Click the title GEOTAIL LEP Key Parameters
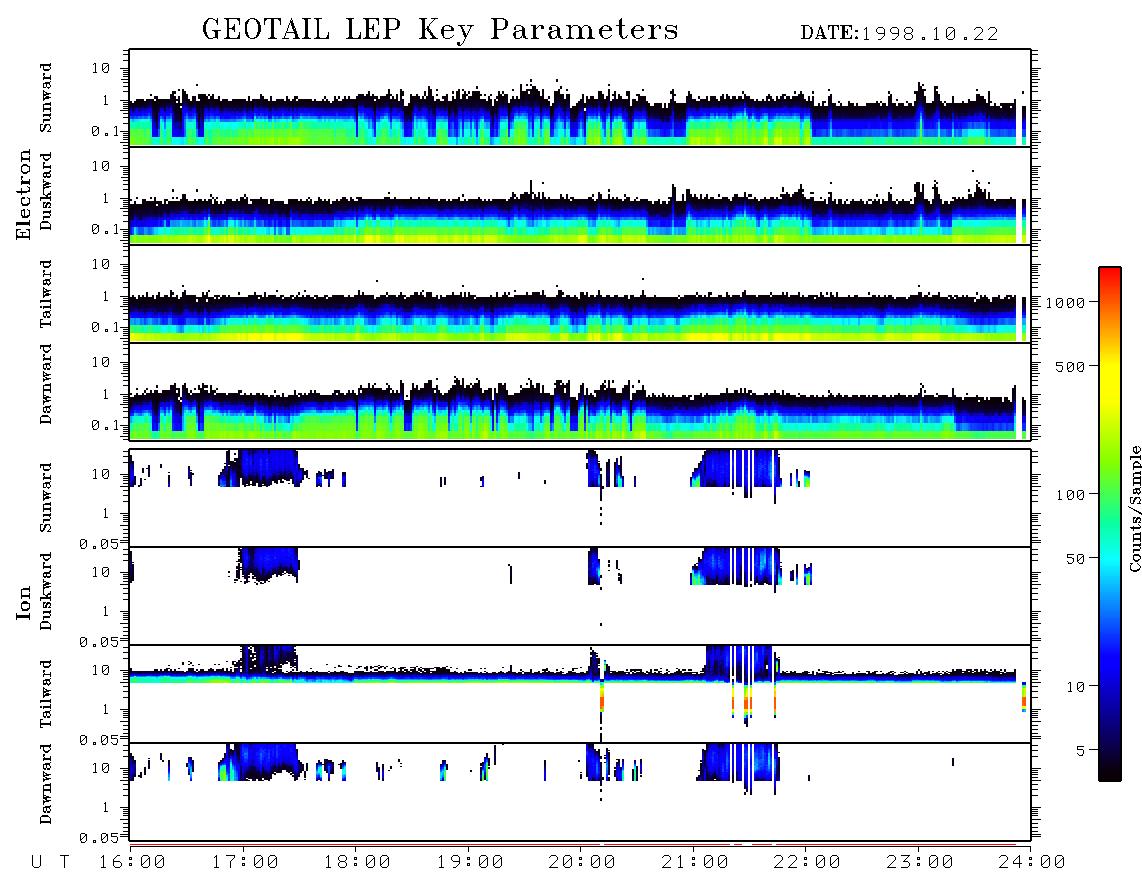 point(440,31)
